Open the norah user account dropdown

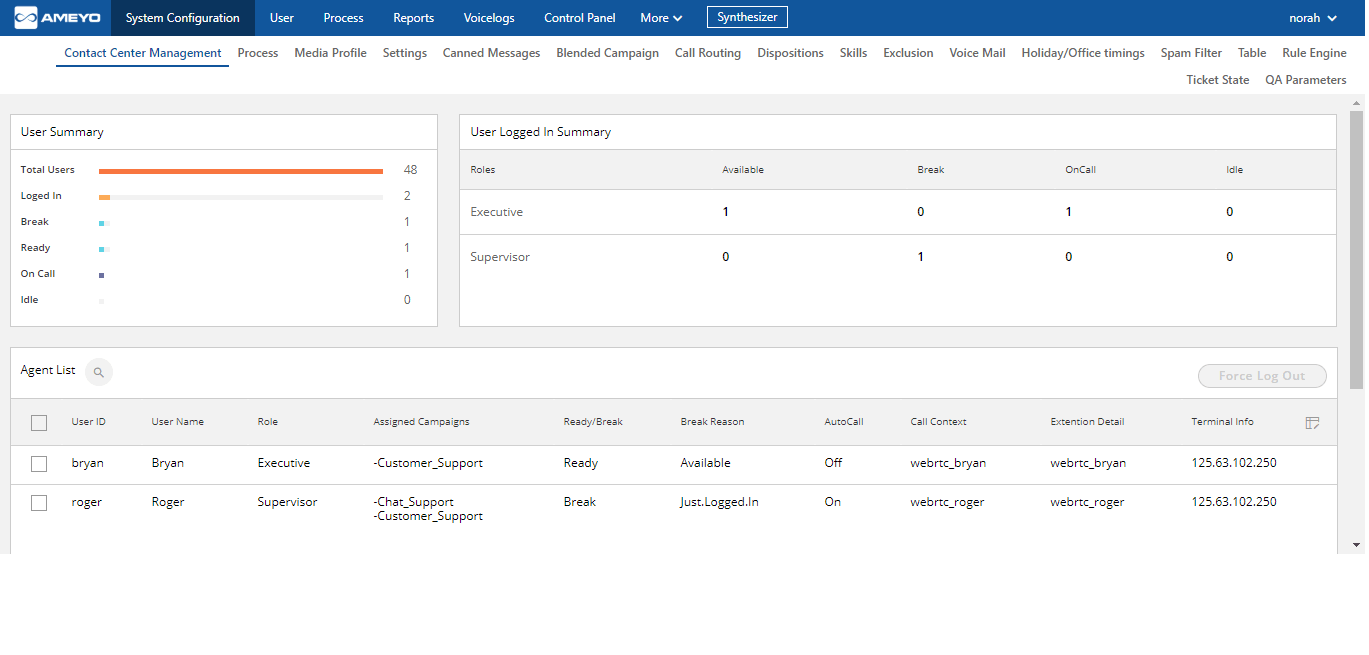(1313, 18)
